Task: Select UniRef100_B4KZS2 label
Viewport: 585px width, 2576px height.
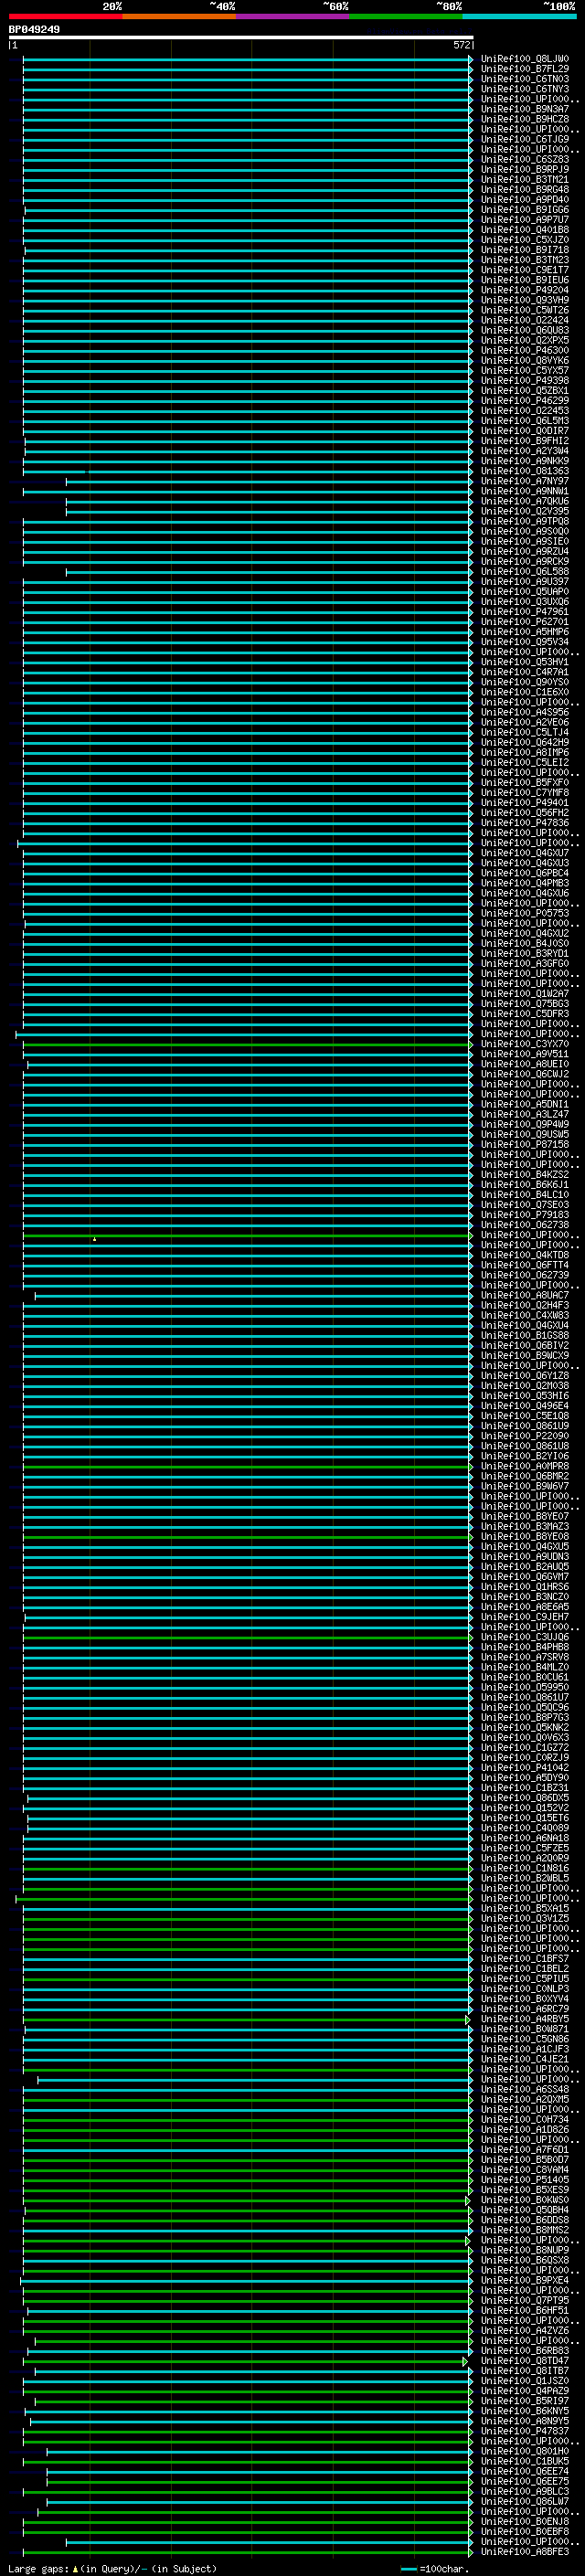Action: tap(525, 1175)
